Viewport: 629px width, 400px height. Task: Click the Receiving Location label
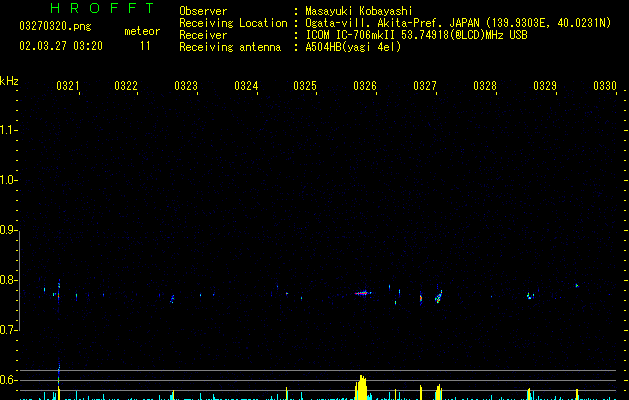233,23
